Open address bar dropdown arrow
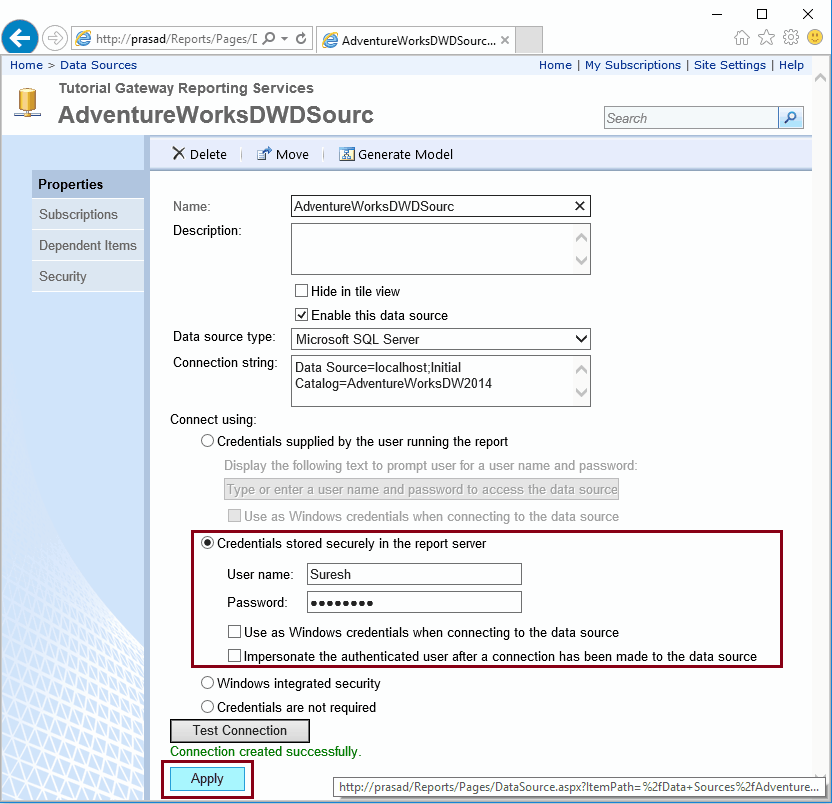Viewport: 832px width, 804px height. 284,38
